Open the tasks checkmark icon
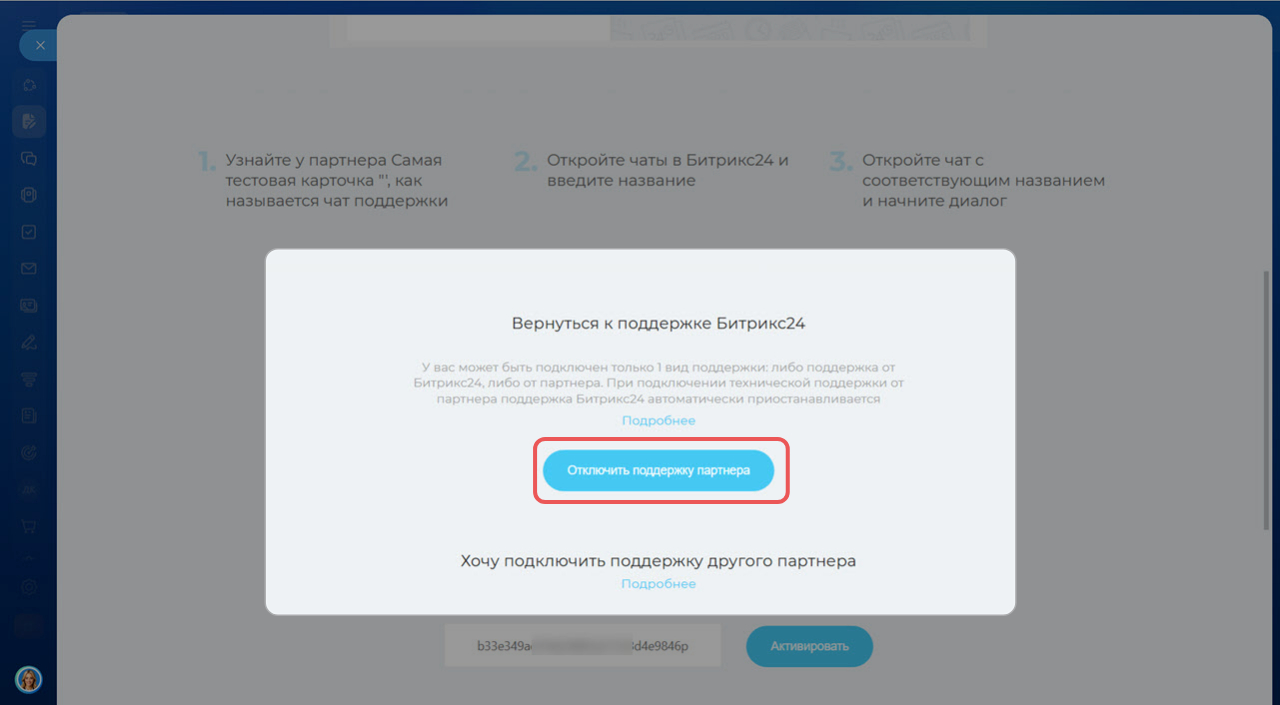 point(29,231)
